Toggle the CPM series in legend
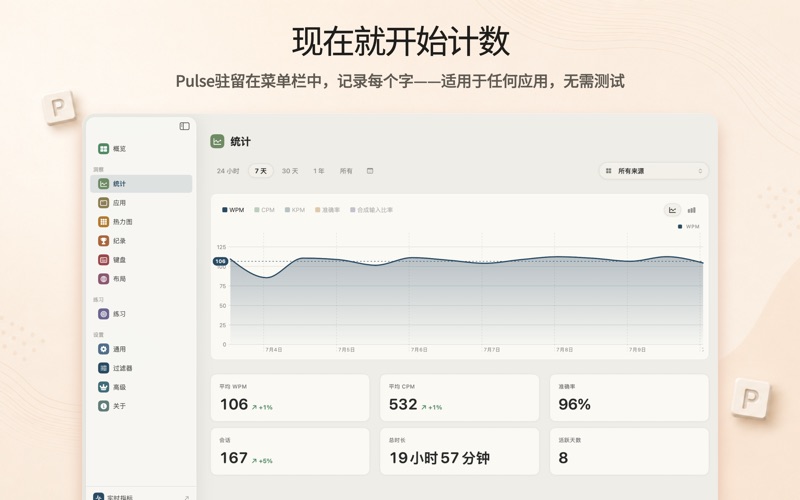The height and width of the screenshot is (500, 800). tap(265, 210)
